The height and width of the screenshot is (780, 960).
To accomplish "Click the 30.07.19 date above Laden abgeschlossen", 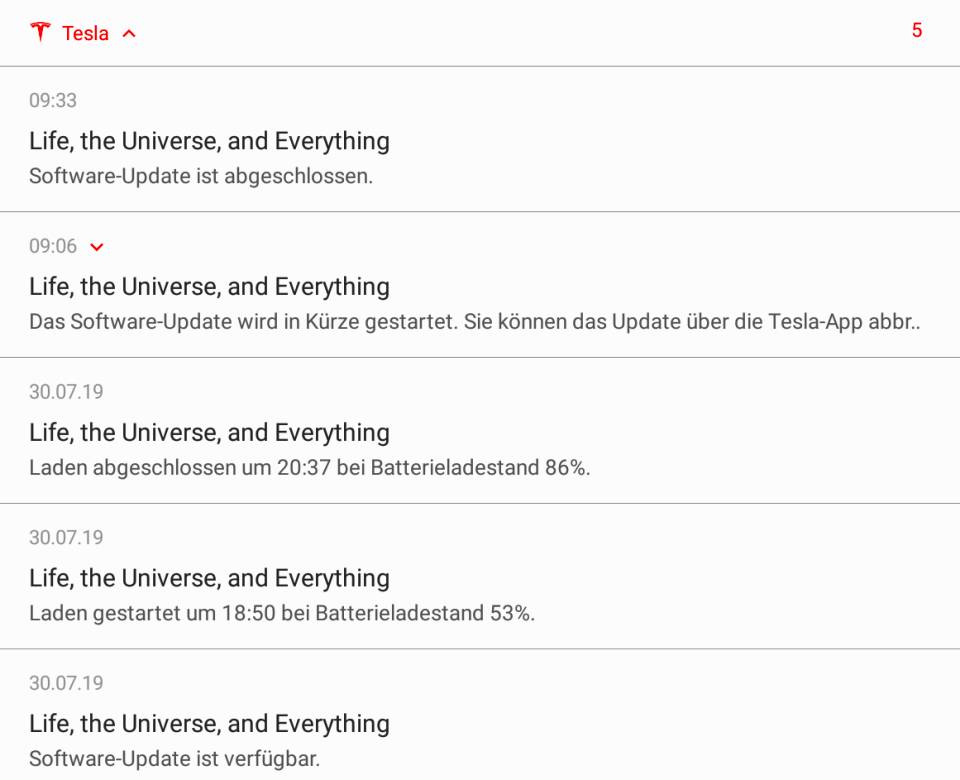I will coord(66,392).
